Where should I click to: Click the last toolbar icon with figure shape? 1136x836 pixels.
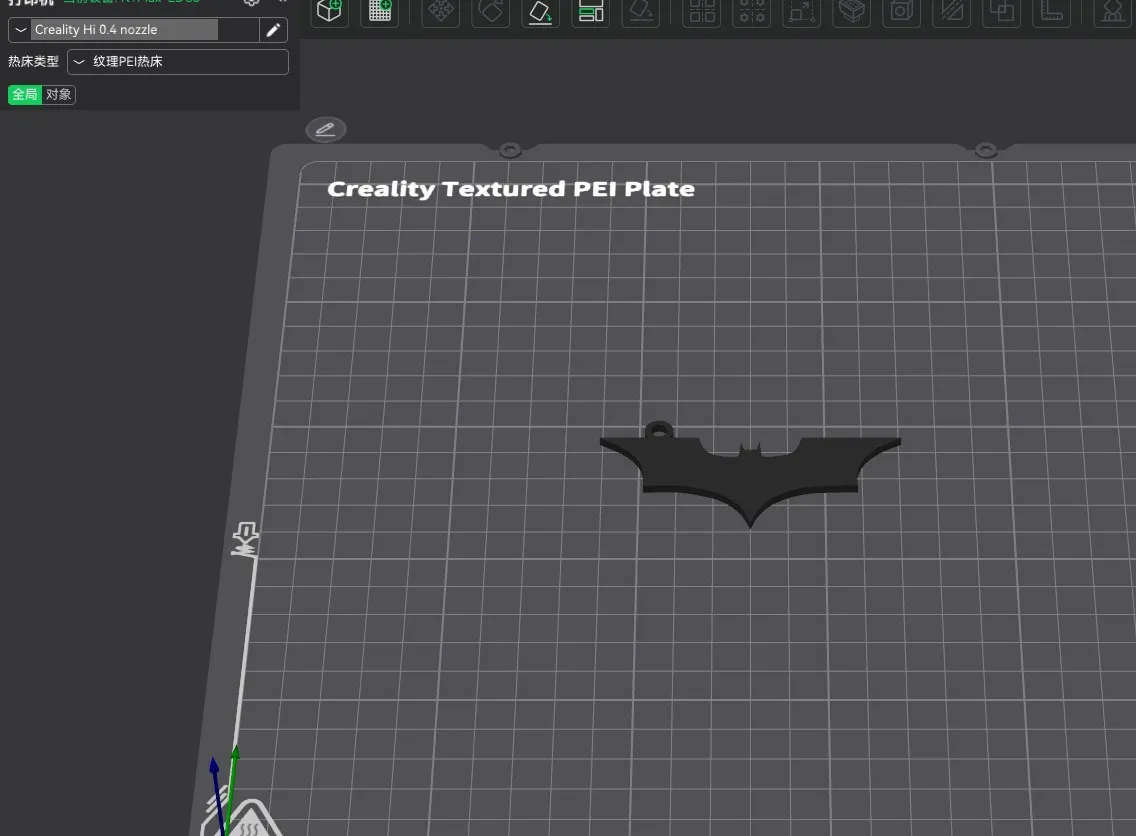coord(1112,11)
